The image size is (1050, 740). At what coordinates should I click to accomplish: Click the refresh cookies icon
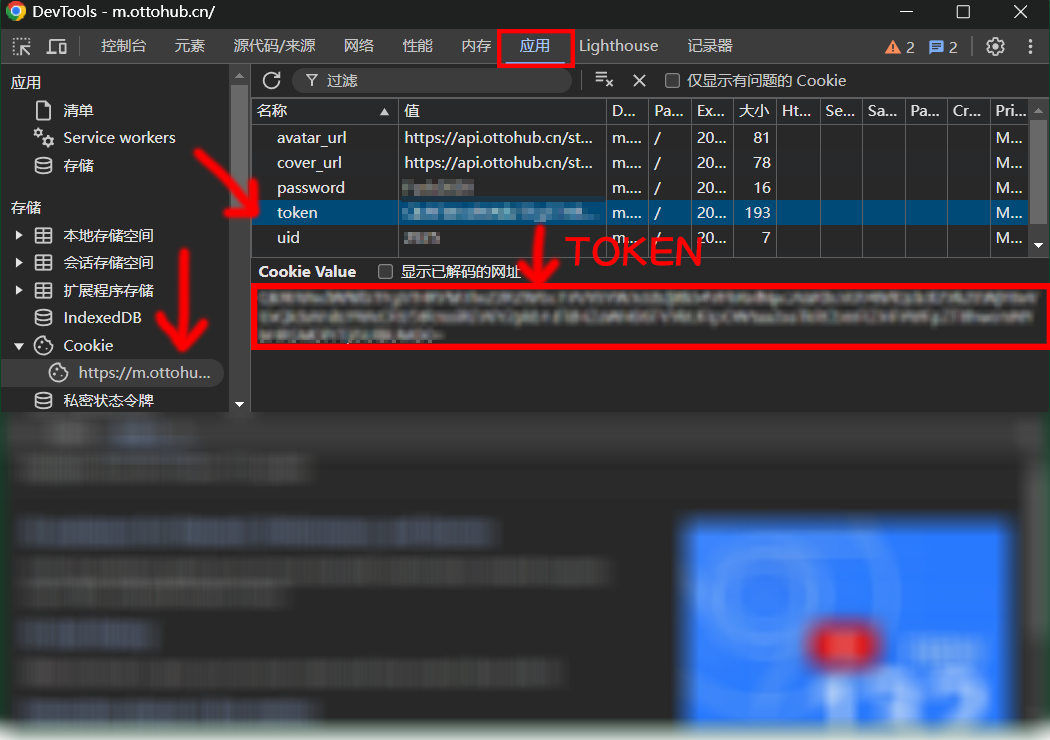click(x=271, y=80)
